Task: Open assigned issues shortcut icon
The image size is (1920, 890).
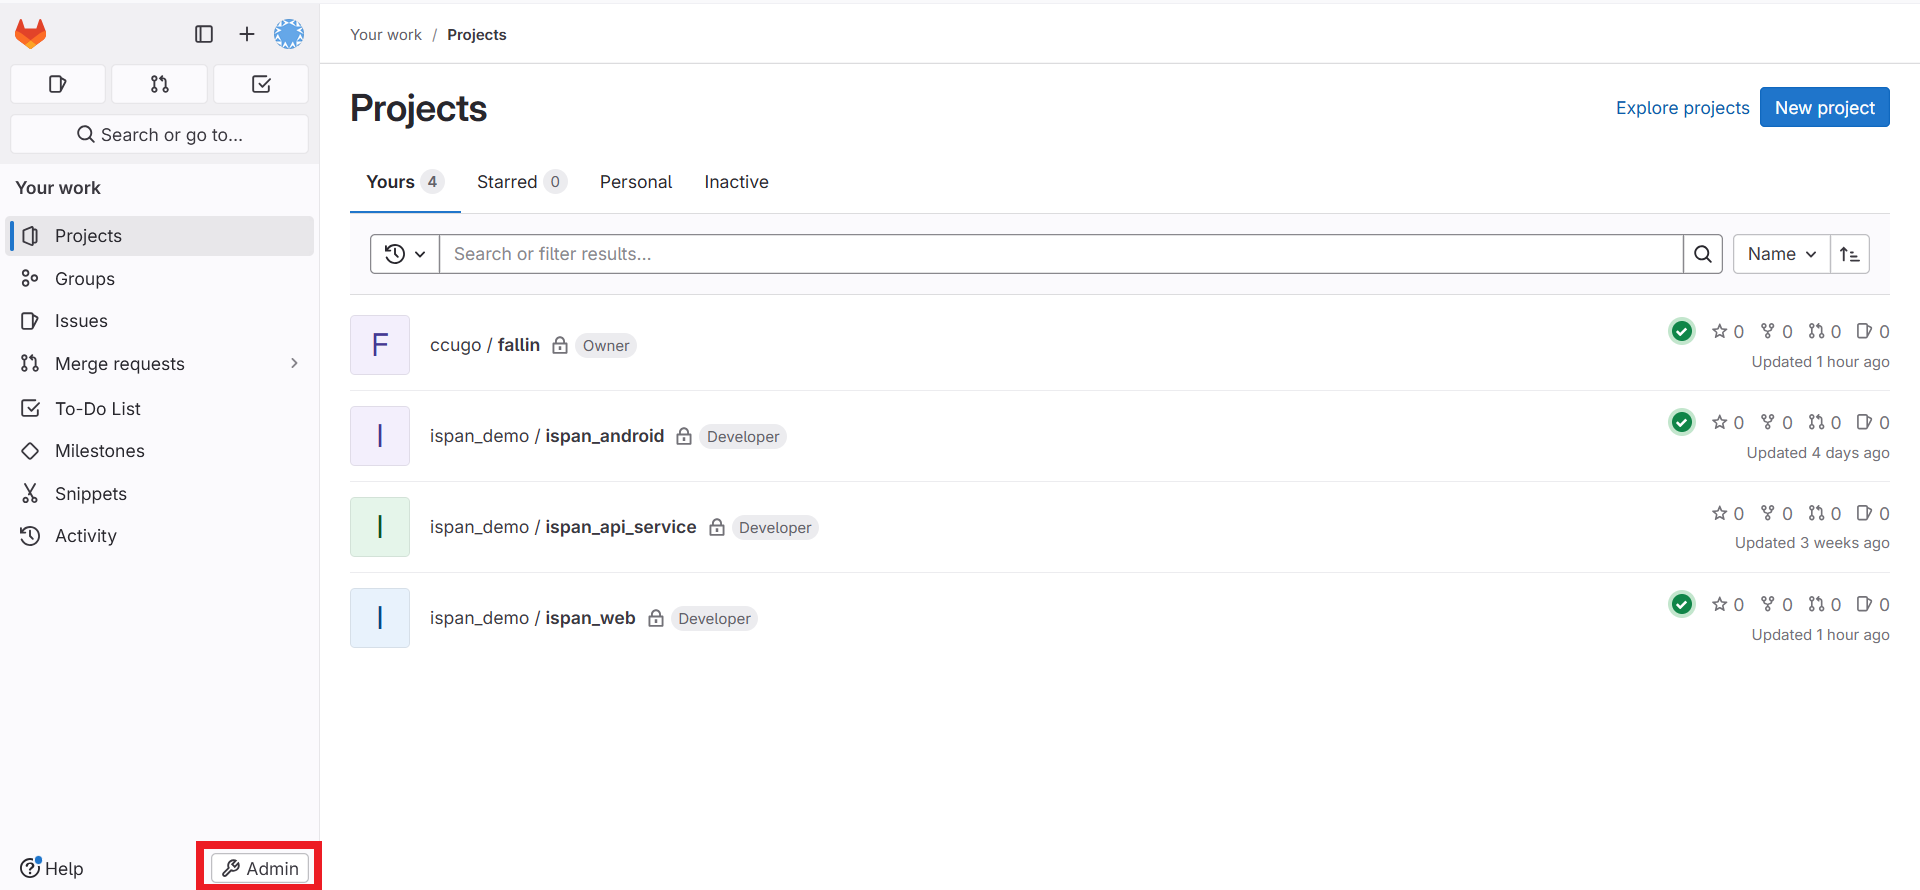Action: [x=58, y=84]
